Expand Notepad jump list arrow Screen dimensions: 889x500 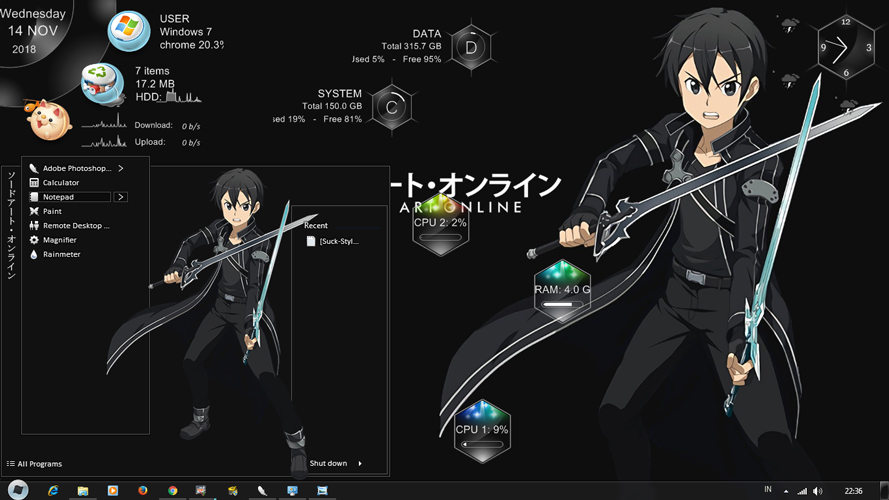(x=120, y=197)
